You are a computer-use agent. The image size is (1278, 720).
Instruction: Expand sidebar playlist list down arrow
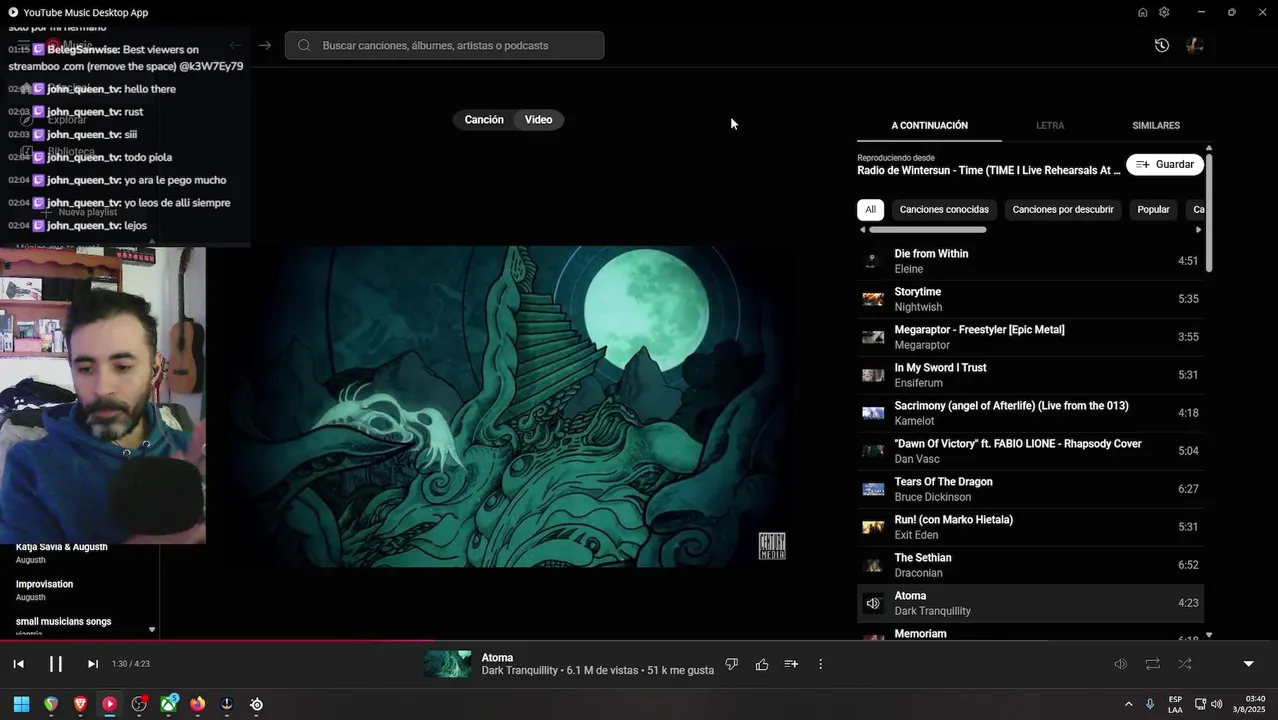point(152,630)
